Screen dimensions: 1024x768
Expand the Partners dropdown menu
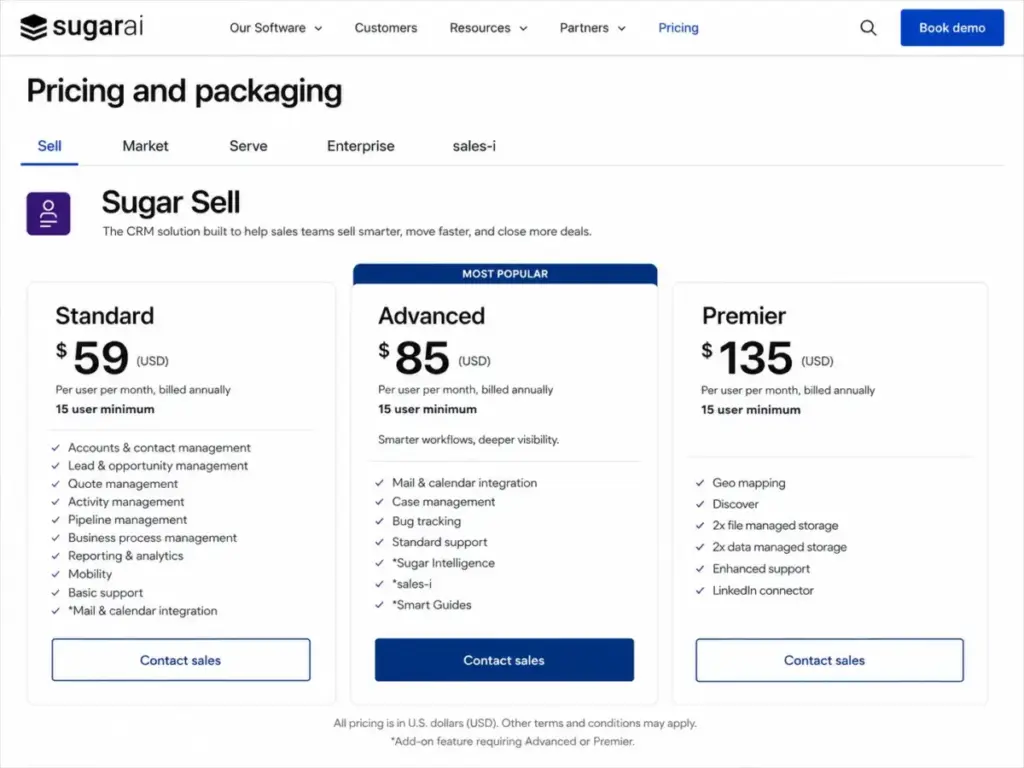click(592, 28)
